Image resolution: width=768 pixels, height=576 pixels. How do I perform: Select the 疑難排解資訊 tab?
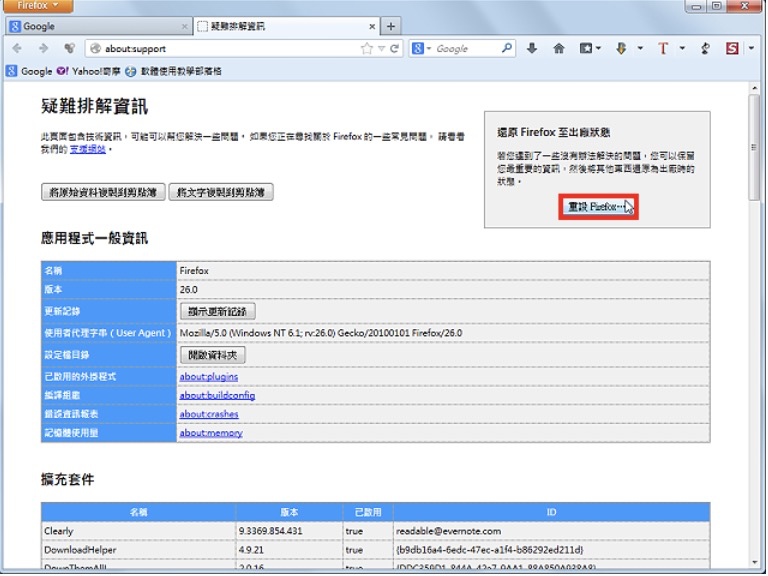click(x=287, y=26)
